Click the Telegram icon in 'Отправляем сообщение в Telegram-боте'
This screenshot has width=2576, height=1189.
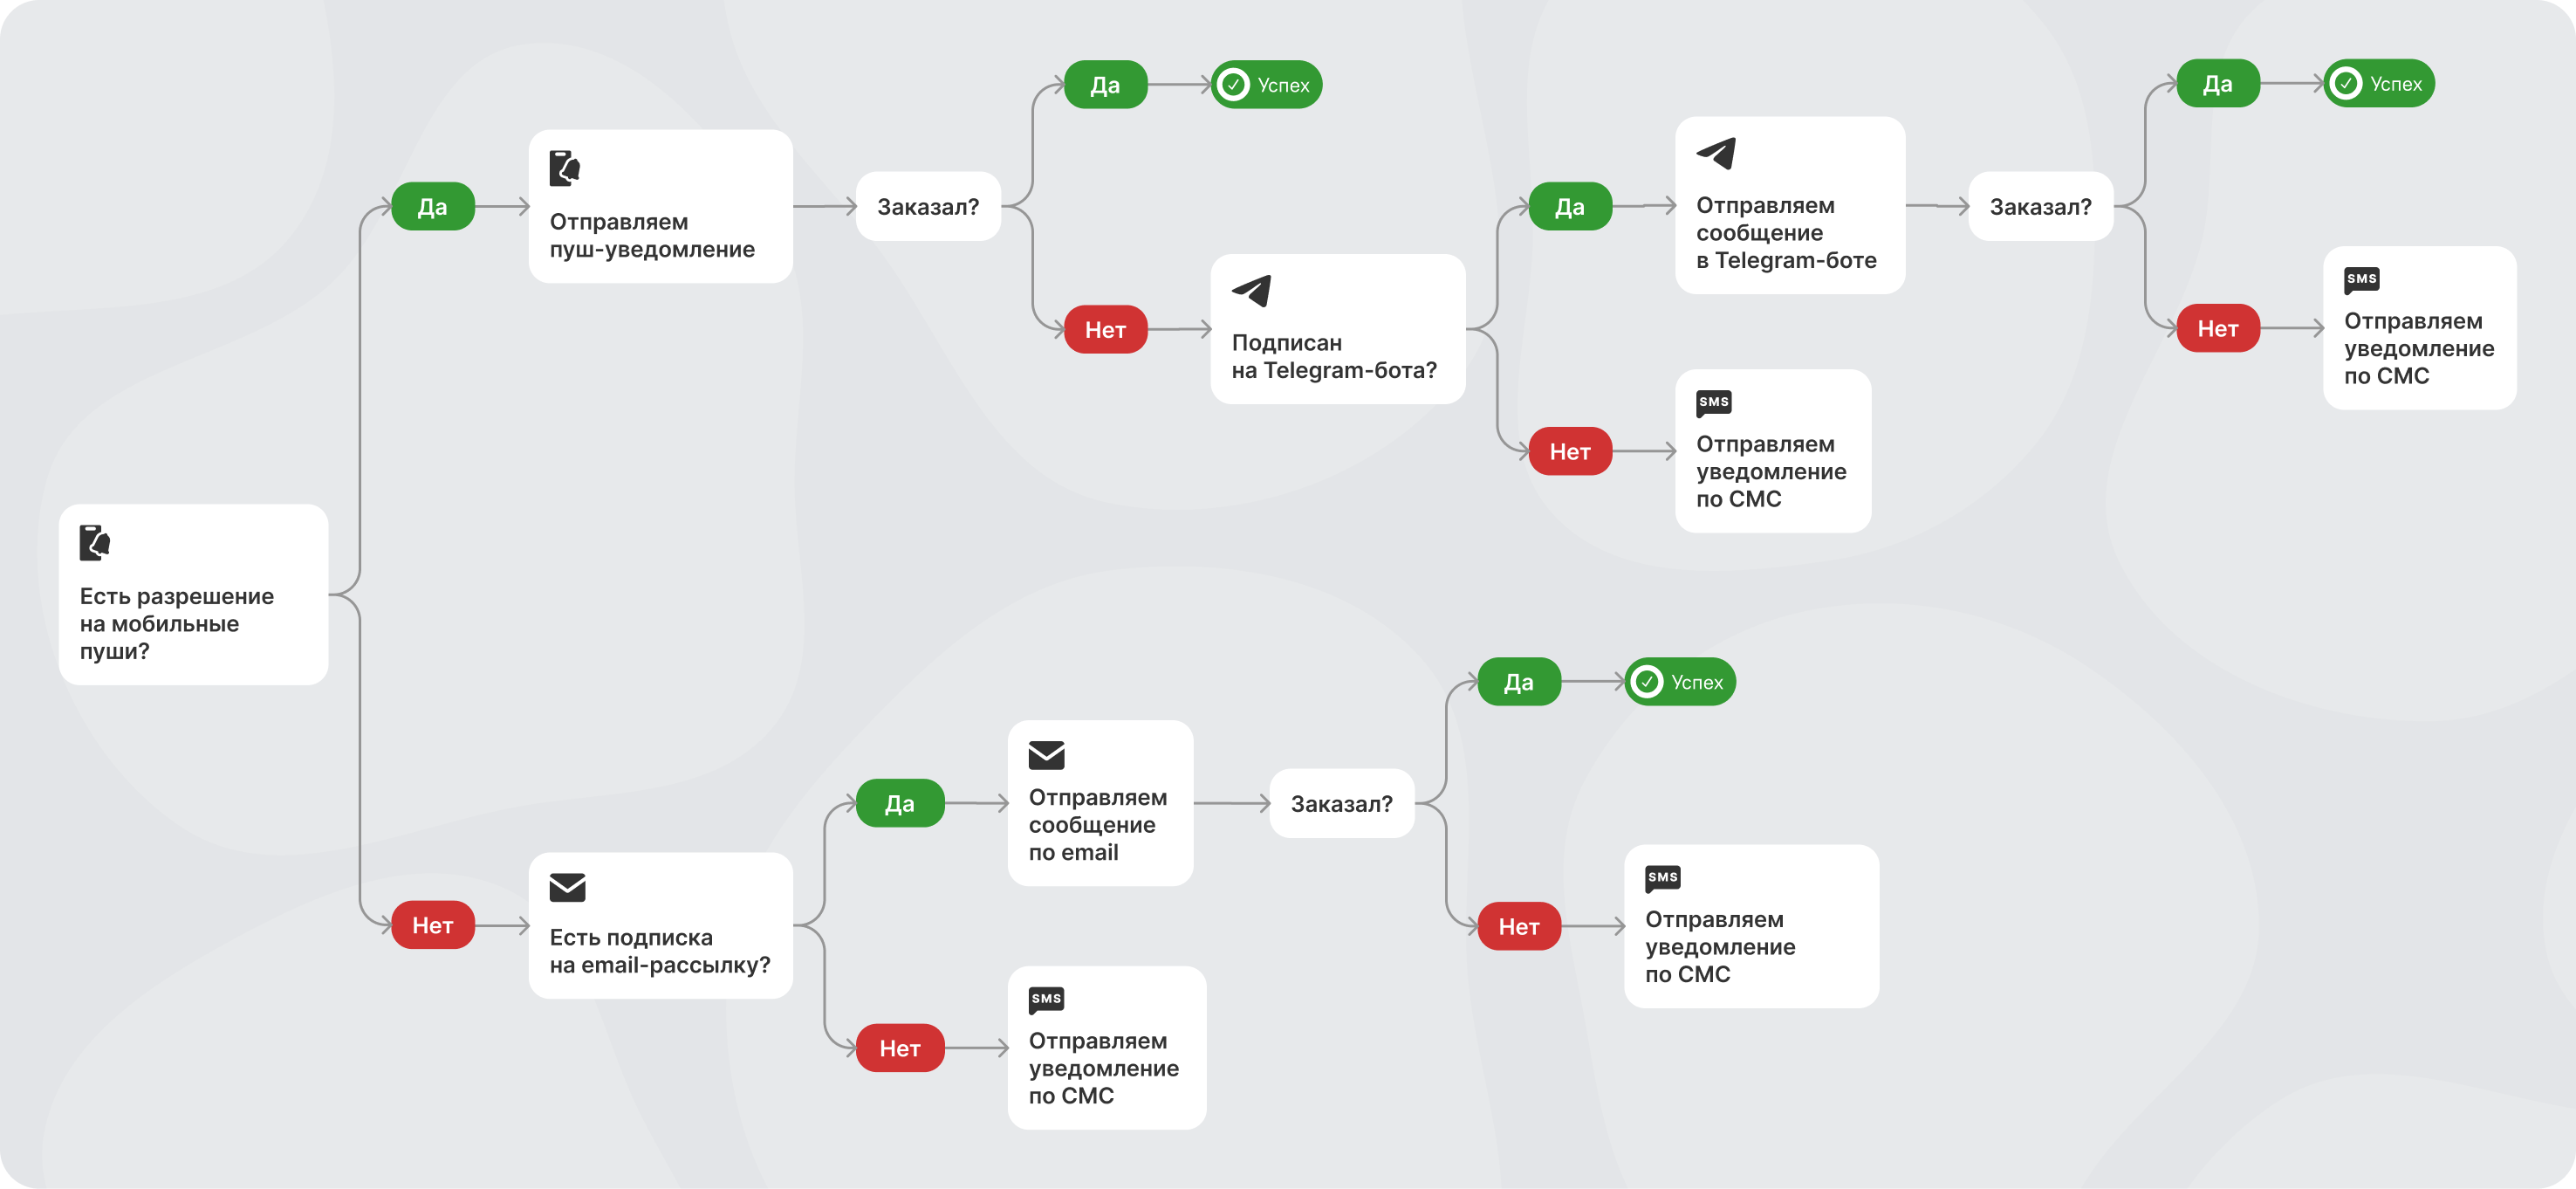coord(1716,153)
